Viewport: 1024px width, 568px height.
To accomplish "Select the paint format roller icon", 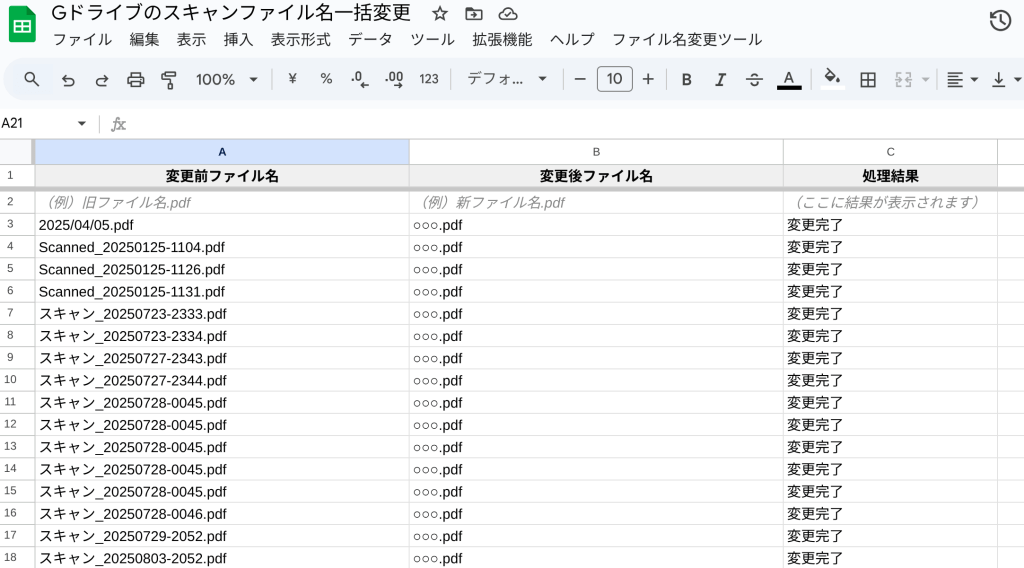I will tap(169, 79).
